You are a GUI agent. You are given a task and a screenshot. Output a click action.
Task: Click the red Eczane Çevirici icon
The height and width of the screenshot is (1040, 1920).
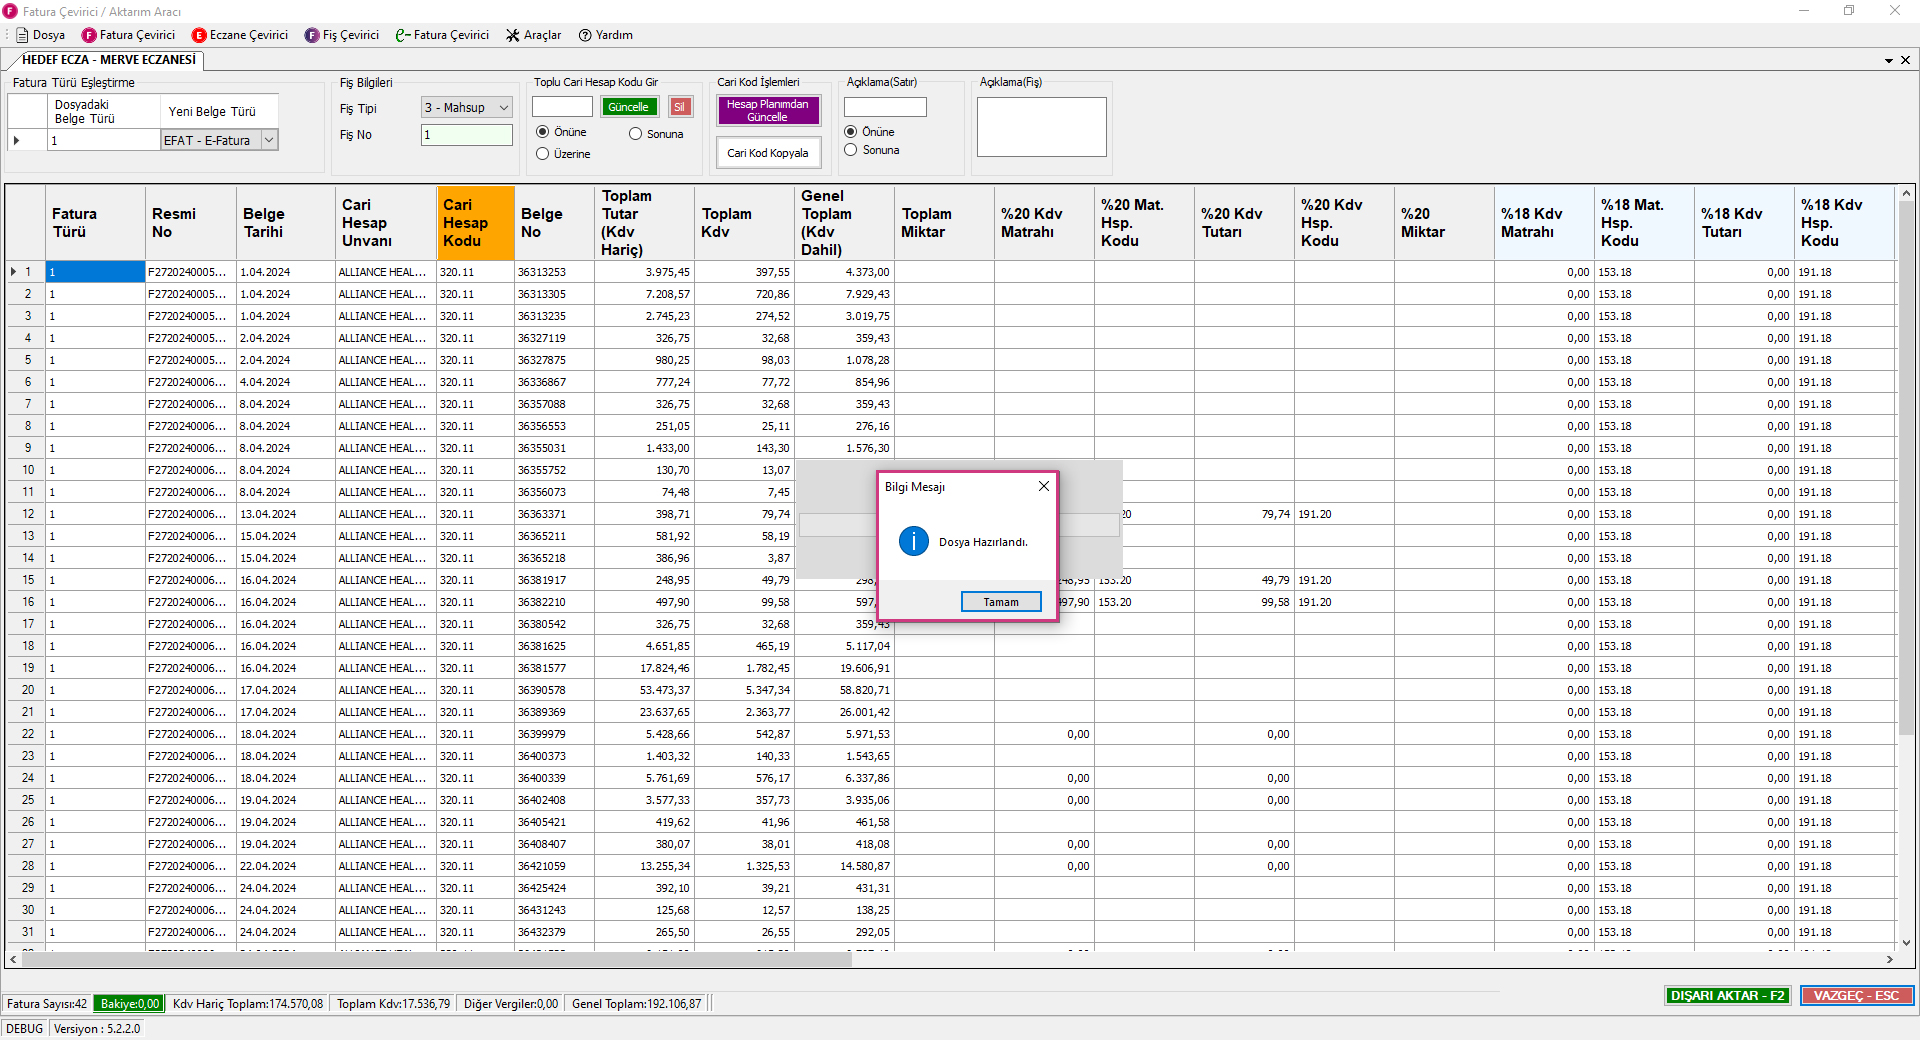pyautogui.click(x=199, y=35)
